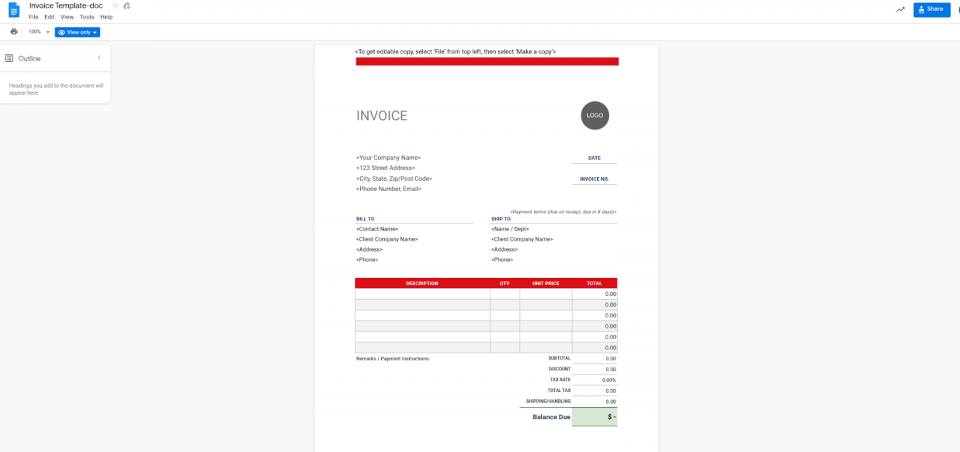Screen dimensions: 960x452
Task: Click <Address> under Bill To
Action: tap(369, 250)
